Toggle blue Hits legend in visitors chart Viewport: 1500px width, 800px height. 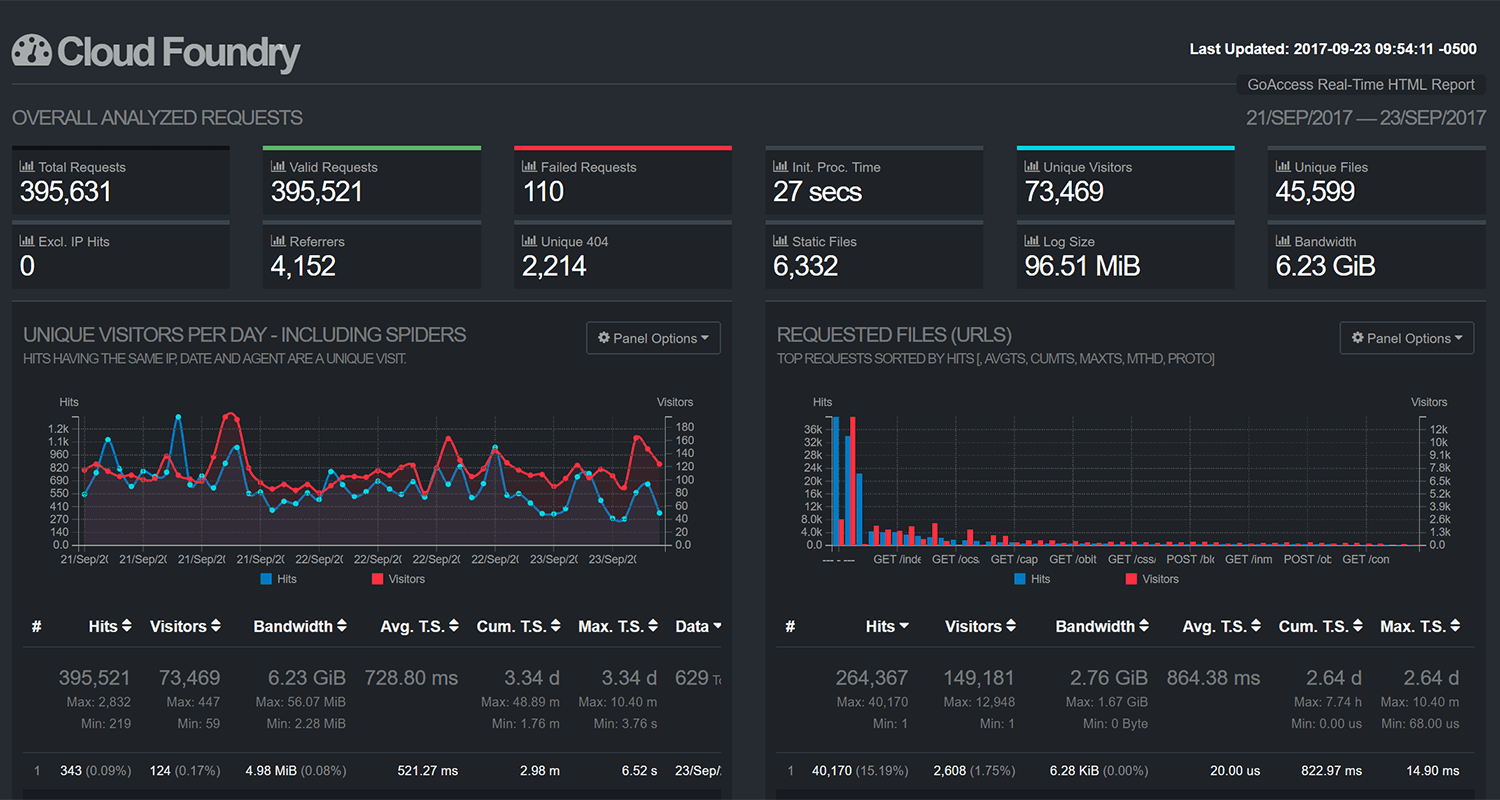(278, 579)
